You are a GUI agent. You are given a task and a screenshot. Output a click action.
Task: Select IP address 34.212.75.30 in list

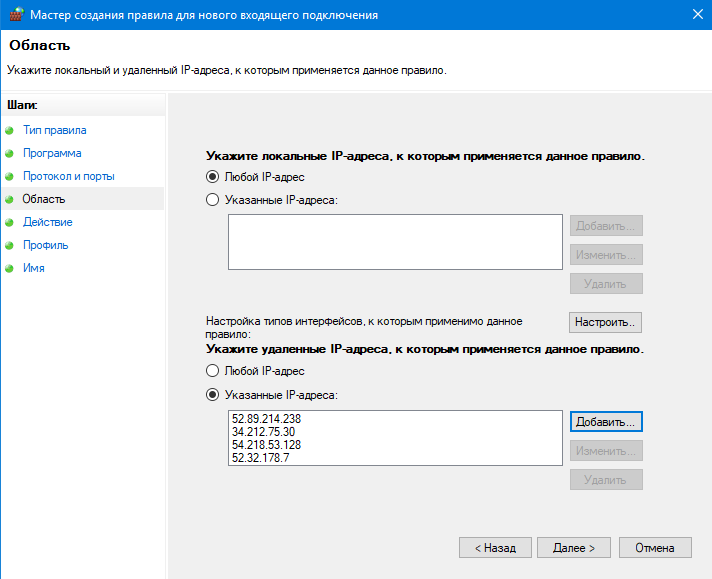tap(262, 432)
